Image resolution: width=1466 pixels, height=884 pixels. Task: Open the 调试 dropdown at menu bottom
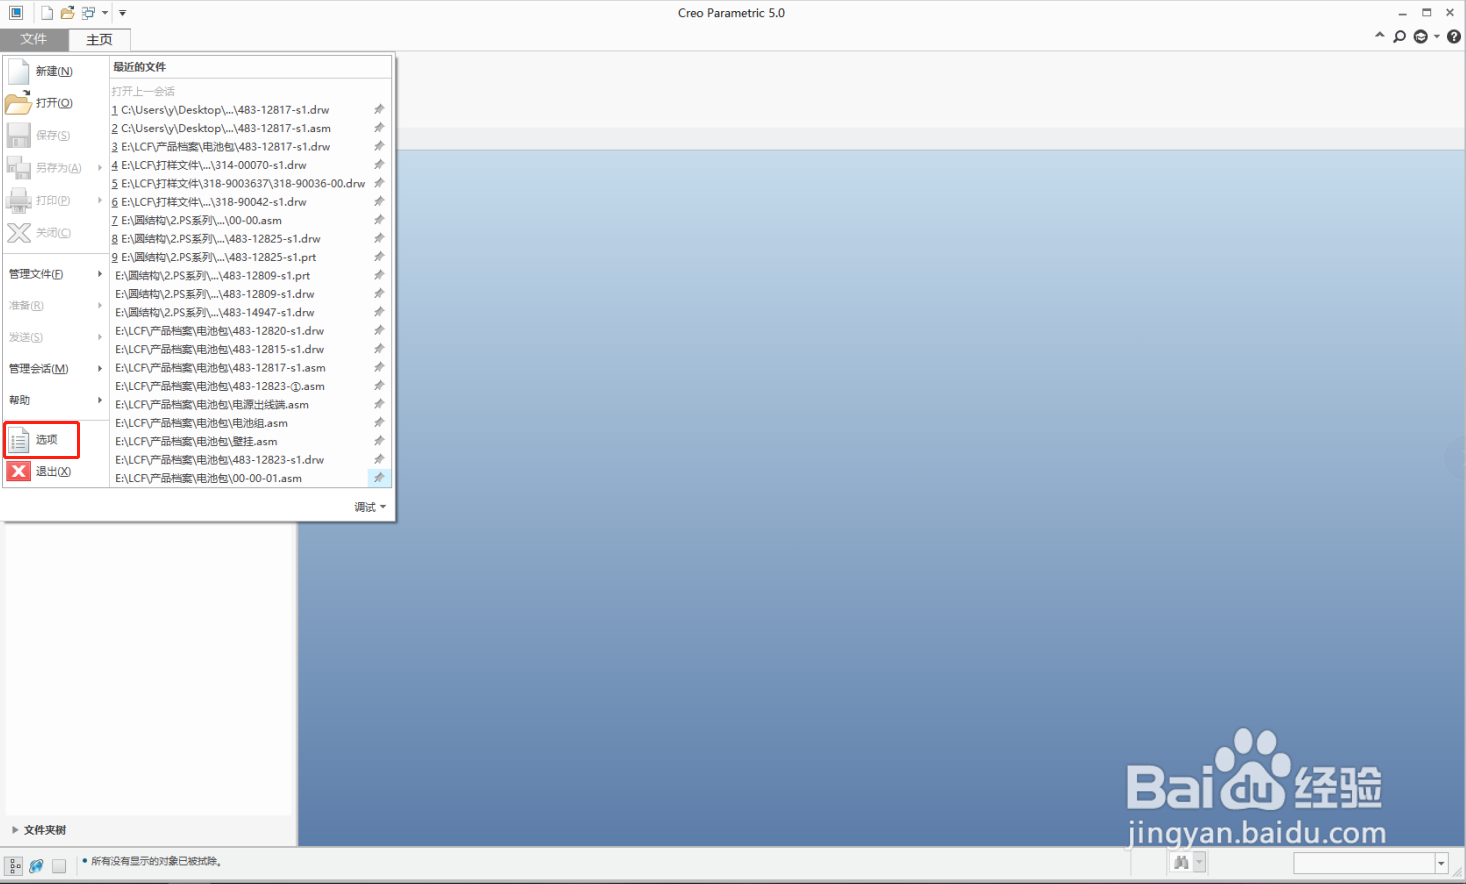pyautogui.click(x=370, y=507)
